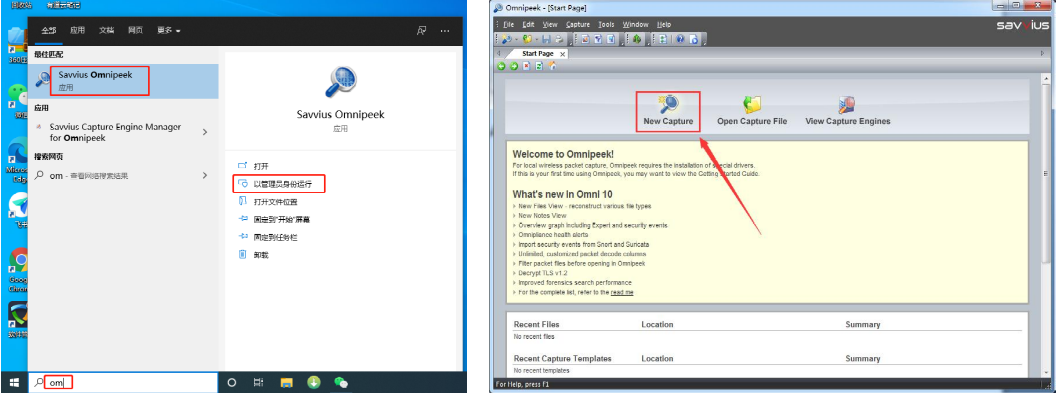
Task: Select the Start Page tab
Action: 537,53
